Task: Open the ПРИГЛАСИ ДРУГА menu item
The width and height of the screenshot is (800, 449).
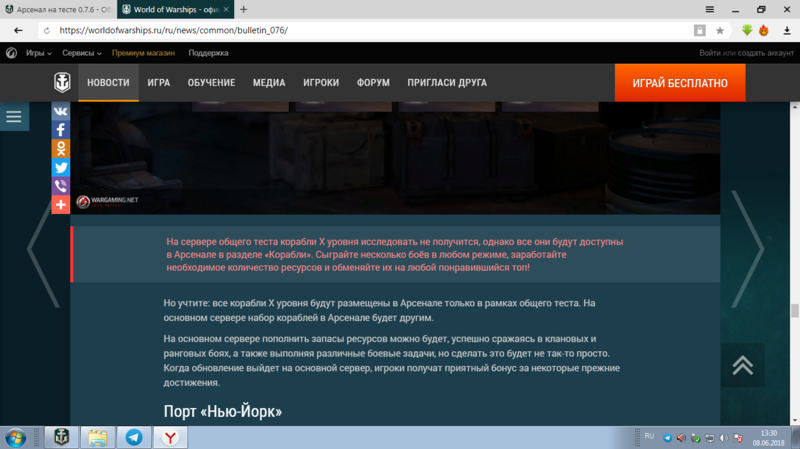Action: pos(447,83)
